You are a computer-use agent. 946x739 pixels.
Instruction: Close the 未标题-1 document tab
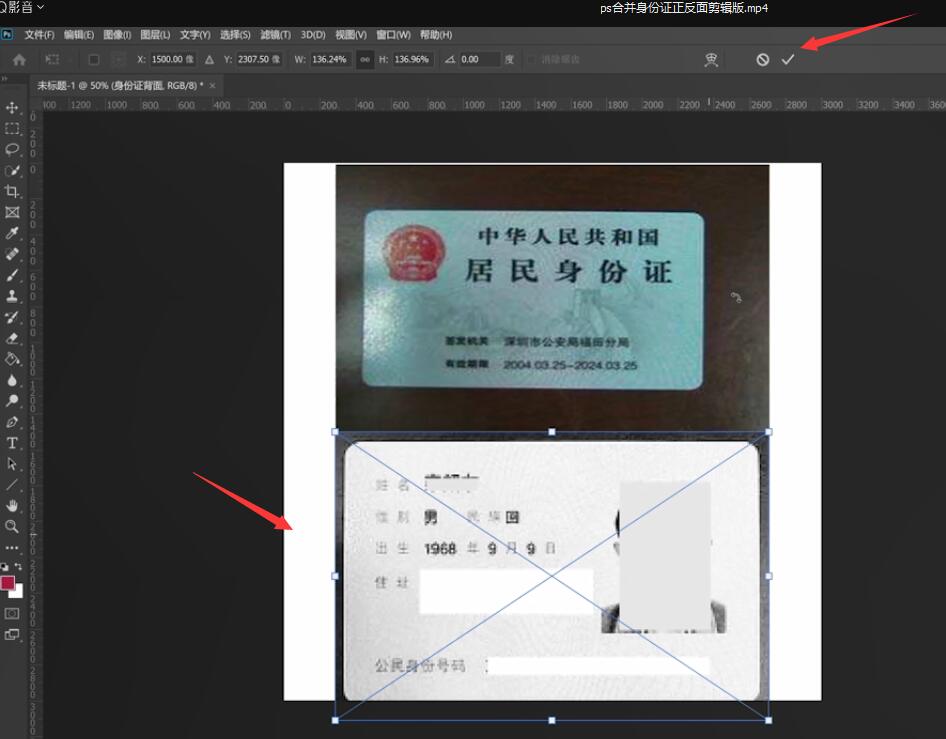point(212,86)
